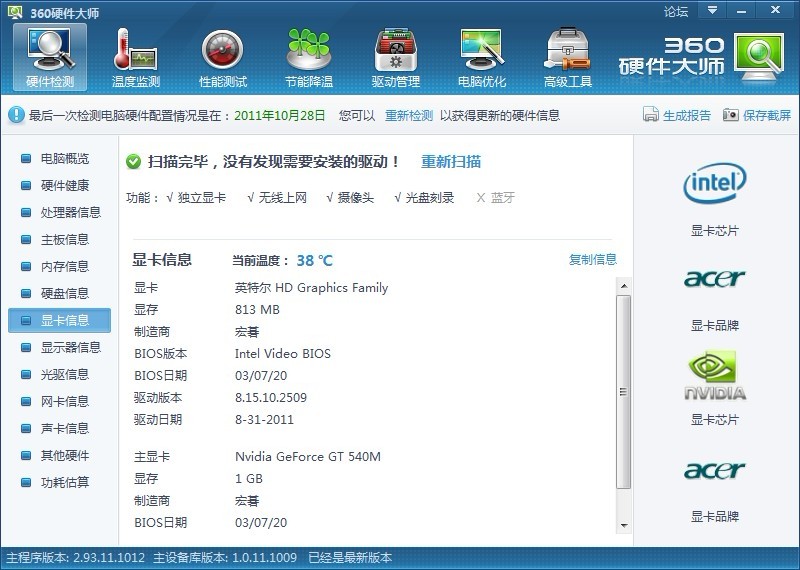Launch the 性能测试 performance test
The width and height of the screenshot is (800, 570).
click(222, 57)
